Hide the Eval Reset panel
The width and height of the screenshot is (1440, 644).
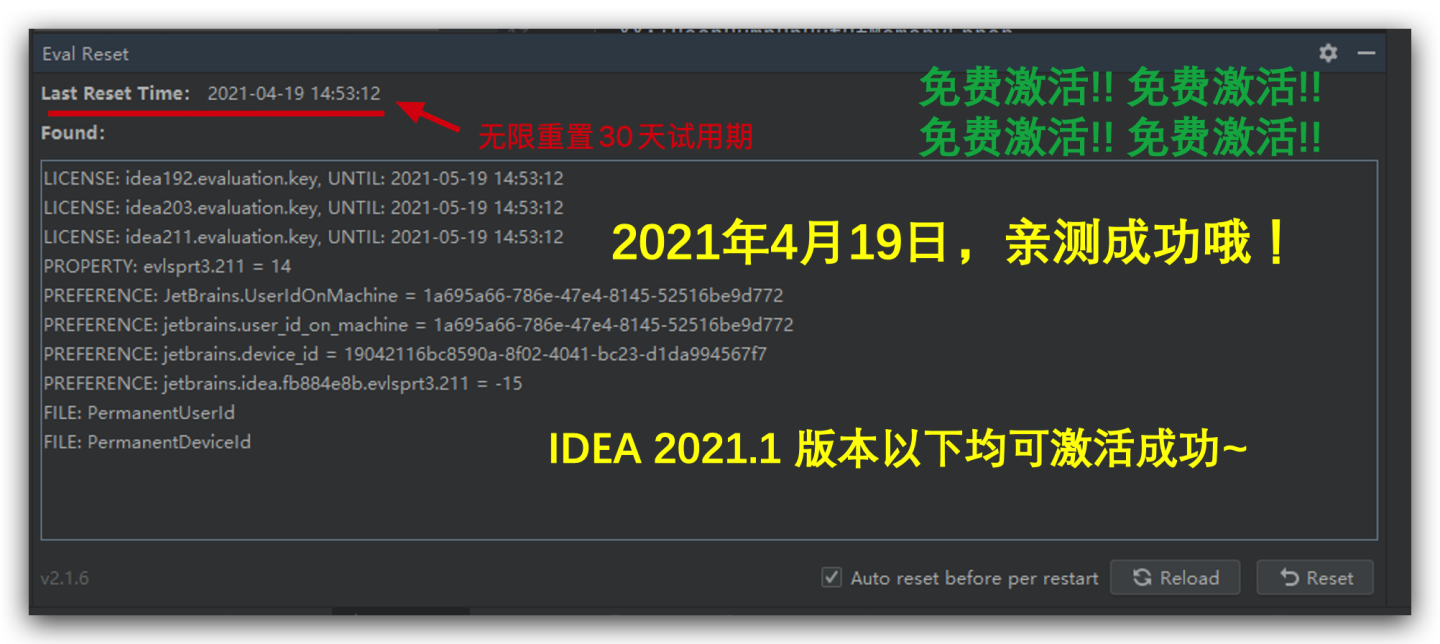(x=1366, y=53)
